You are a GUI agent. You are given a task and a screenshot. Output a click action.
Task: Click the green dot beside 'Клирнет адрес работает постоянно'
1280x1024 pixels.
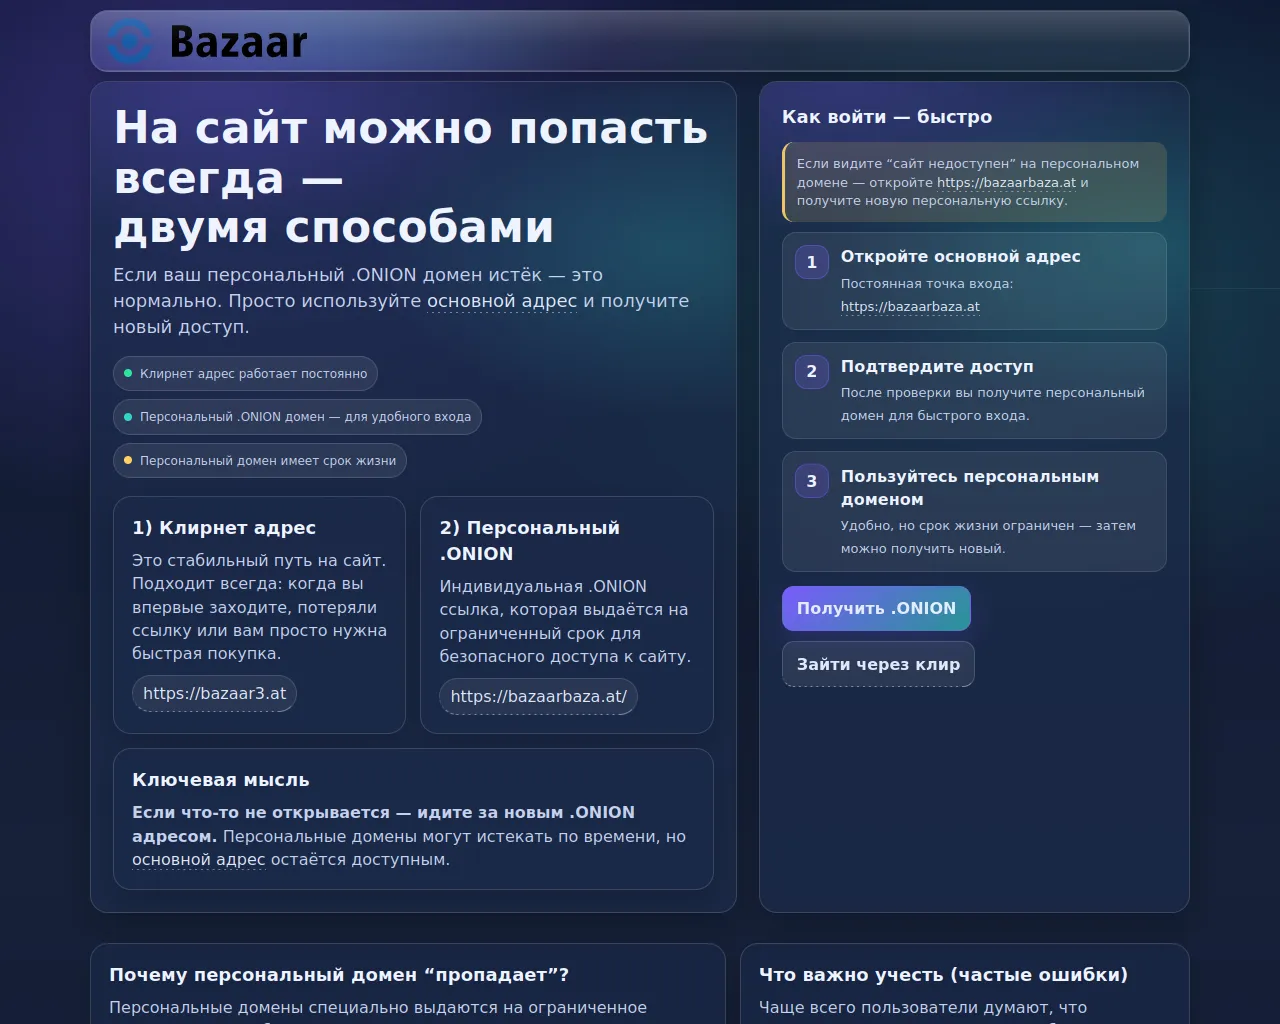tap(128, 373)
